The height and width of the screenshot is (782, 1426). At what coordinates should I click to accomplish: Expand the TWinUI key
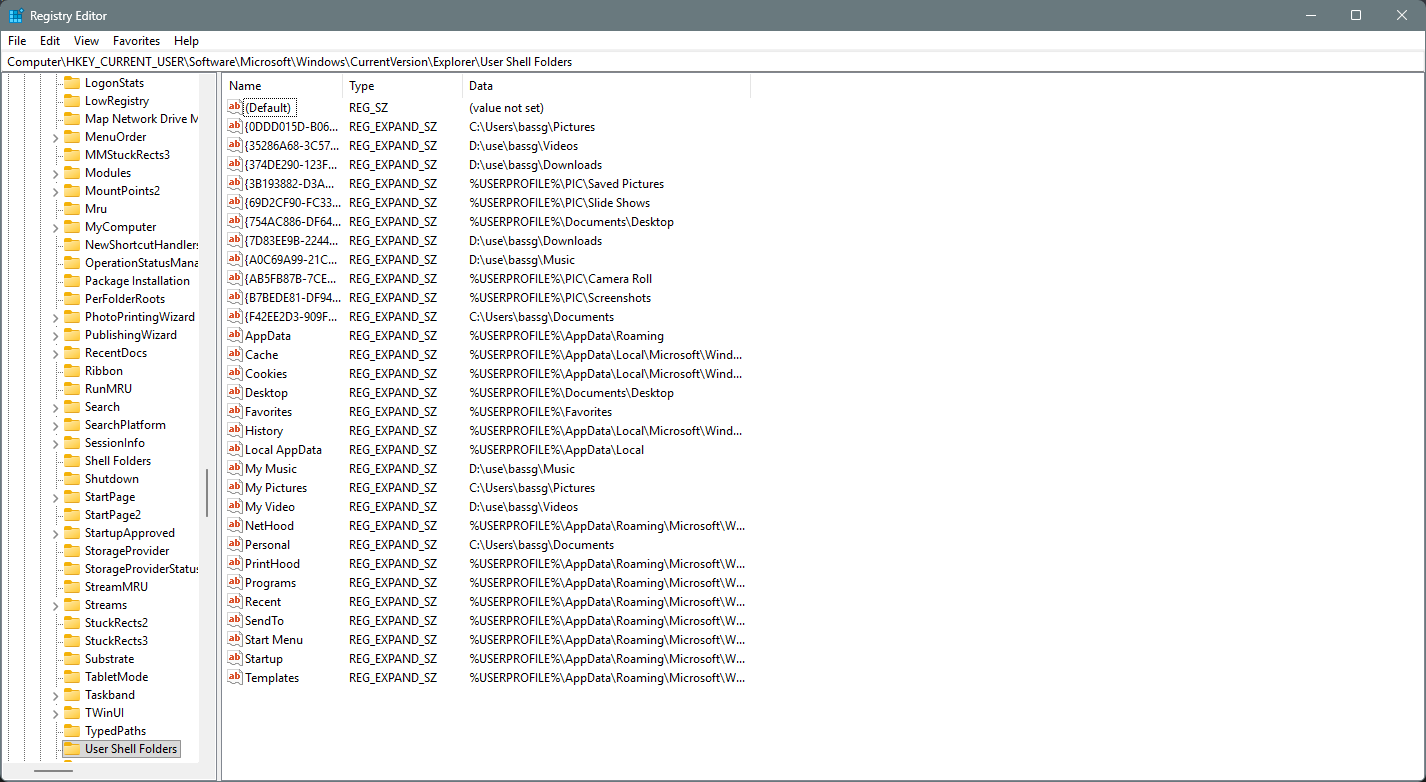55,713
